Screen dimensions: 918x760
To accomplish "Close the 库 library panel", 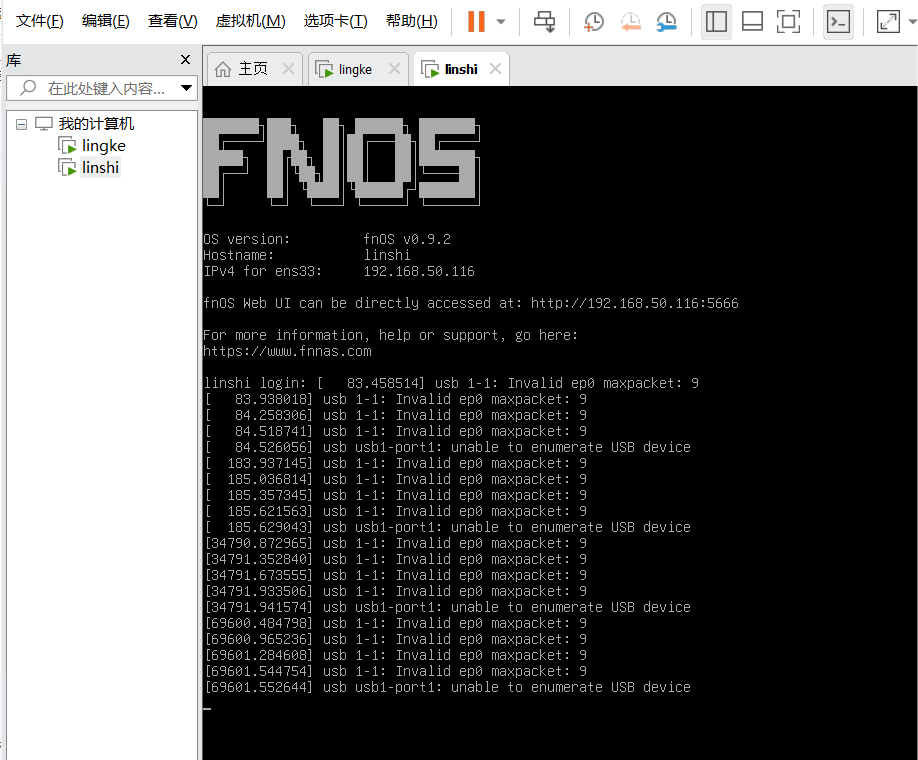I will (x=186, y=59).
